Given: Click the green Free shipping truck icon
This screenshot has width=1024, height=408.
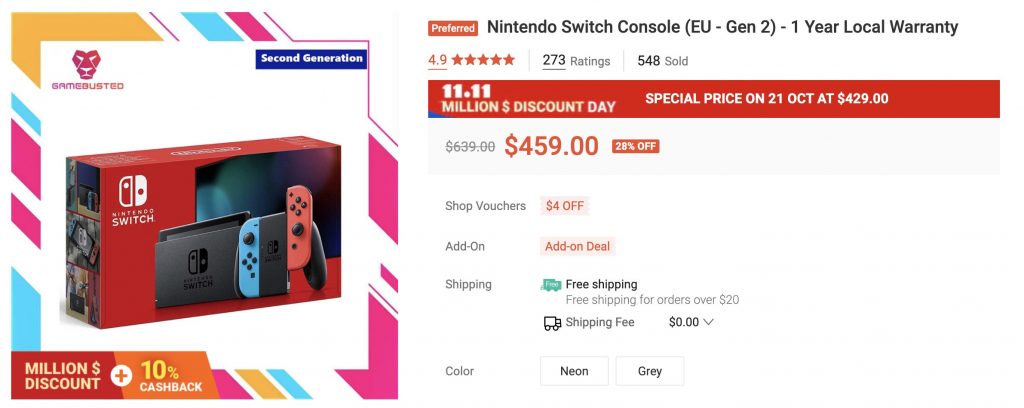Looking at the screenshot, I should 551,285.
